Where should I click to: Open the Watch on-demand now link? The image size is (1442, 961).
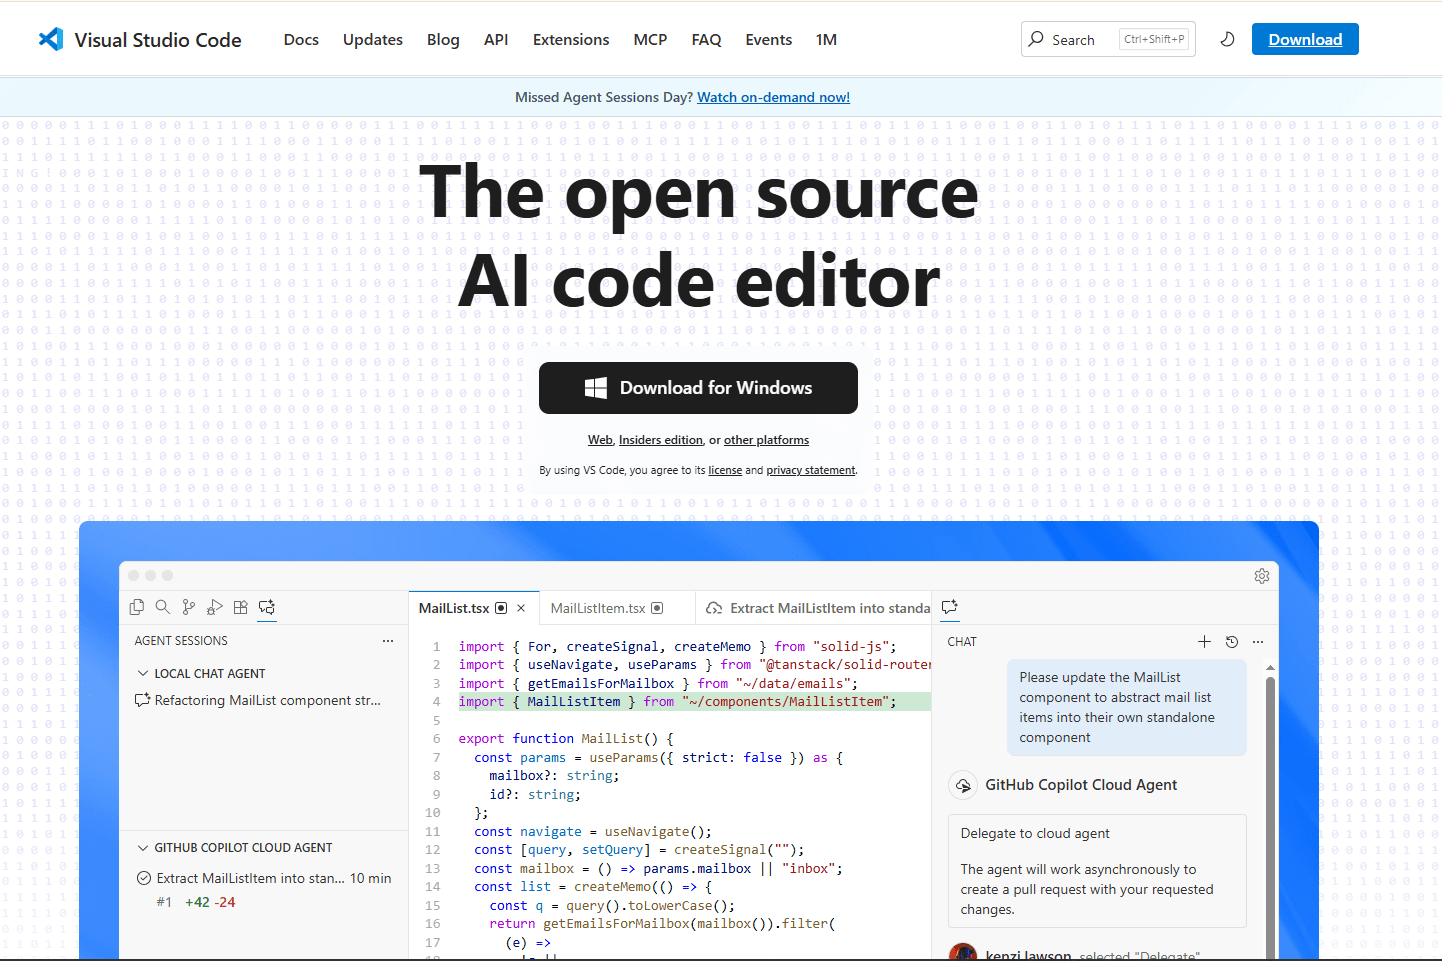773,97
